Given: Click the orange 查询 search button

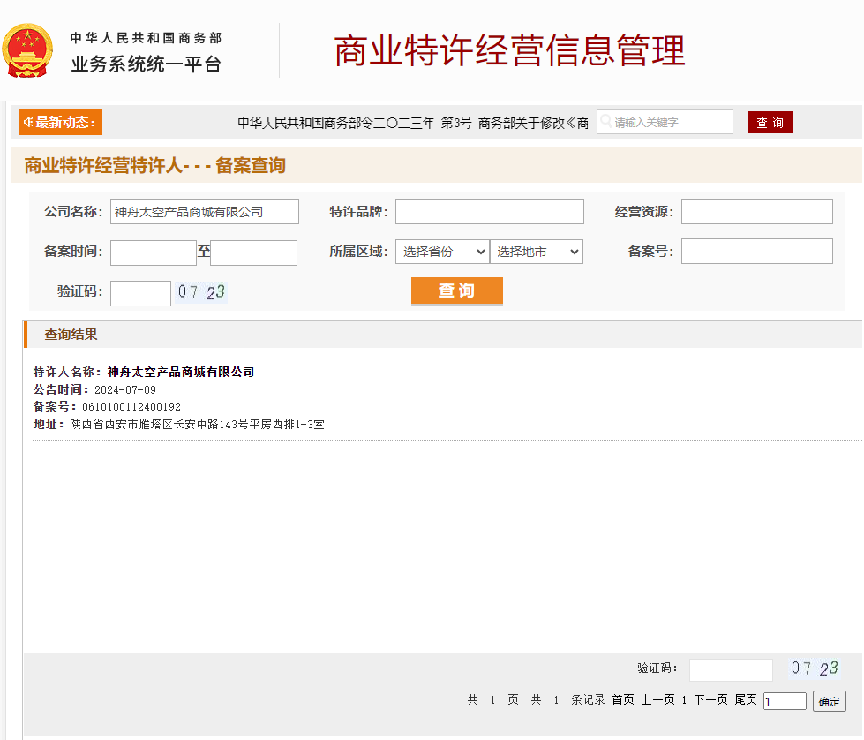Looking at the screenshot, I should 457,290.
